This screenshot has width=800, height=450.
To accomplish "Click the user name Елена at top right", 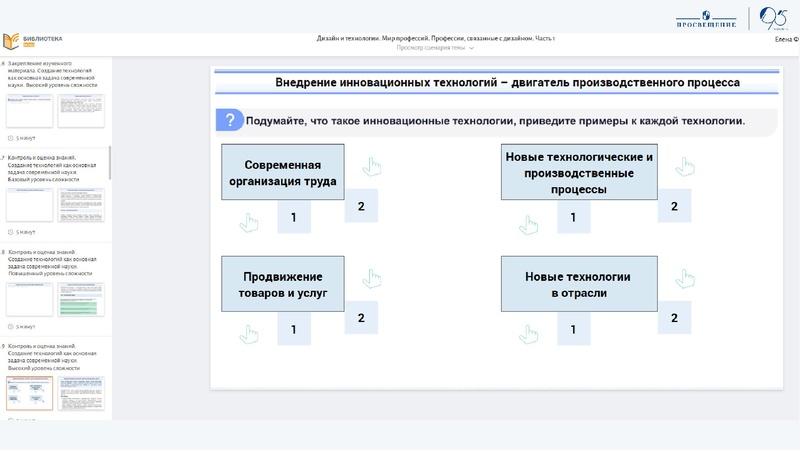I will (x=786, y=39).
